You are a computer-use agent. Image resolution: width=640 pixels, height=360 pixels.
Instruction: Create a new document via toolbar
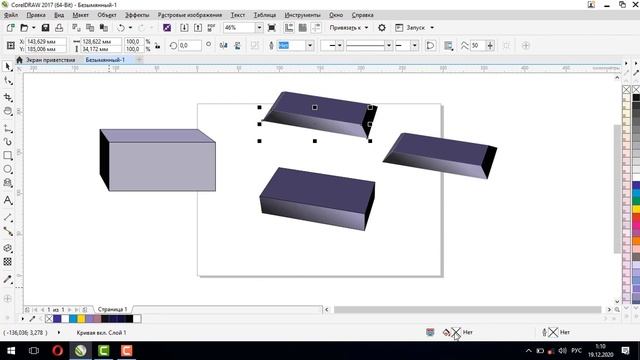point(10,28)
